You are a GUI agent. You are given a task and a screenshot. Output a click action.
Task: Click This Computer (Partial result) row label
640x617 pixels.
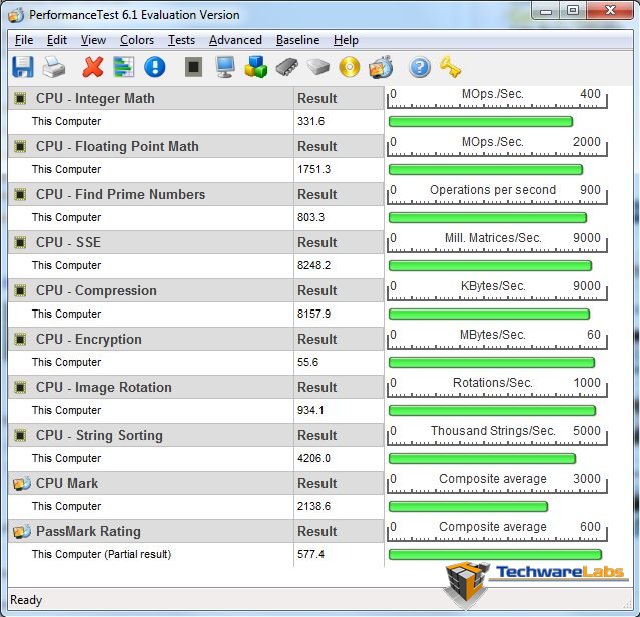point(102,554)
